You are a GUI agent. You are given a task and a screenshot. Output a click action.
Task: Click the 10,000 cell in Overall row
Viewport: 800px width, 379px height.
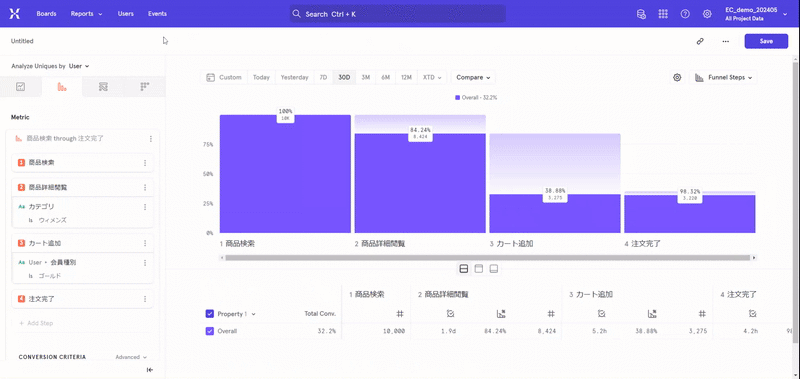393,331
